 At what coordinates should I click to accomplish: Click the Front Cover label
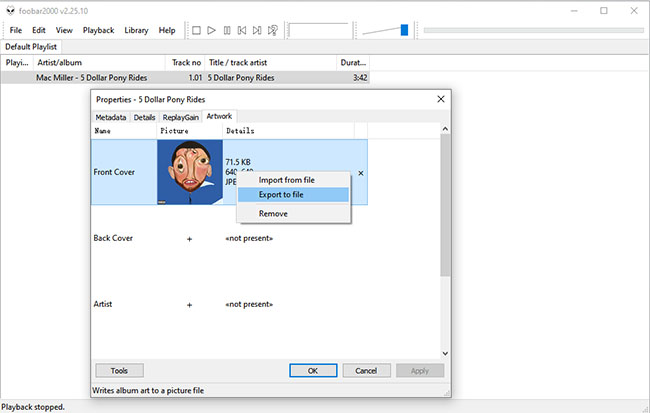click(114, 172)
